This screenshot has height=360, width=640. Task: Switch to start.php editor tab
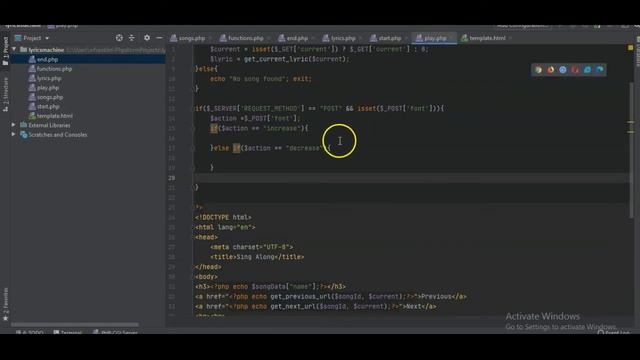386,38
